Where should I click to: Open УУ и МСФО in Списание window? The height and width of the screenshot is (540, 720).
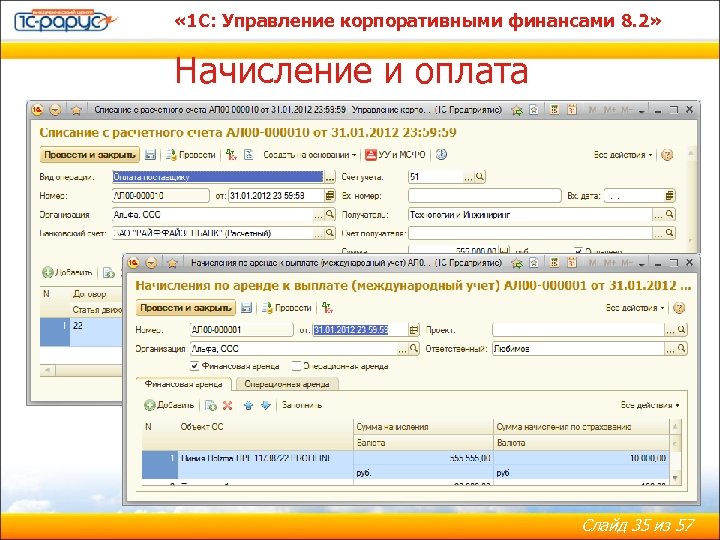pyautogui.click(x=395, y=155)
